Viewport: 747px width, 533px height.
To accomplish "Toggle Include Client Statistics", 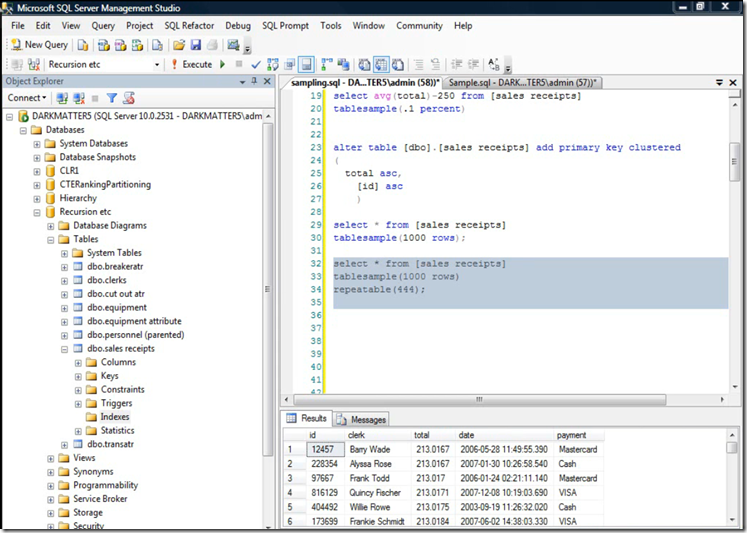I will [343, 64].
